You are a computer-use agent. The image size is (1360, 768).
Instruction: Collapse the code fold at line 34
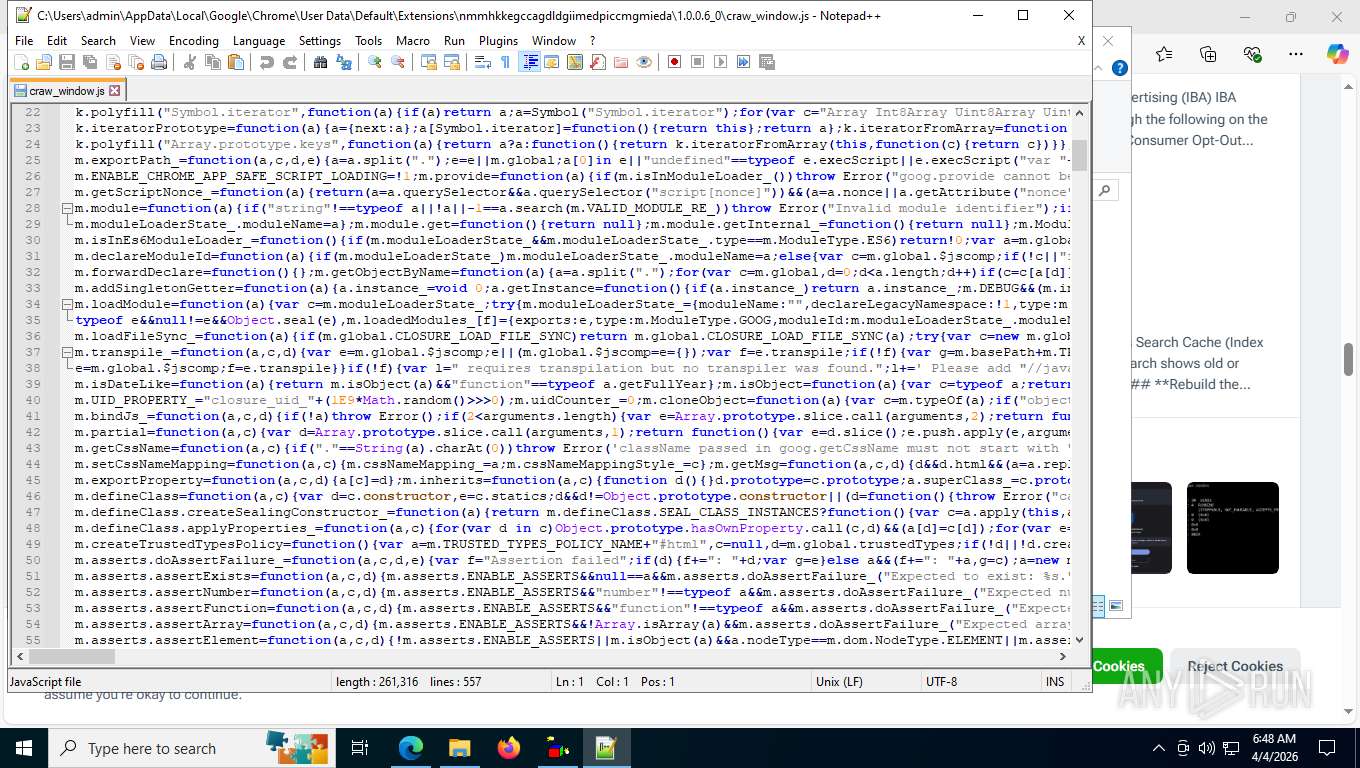(67, 304)
